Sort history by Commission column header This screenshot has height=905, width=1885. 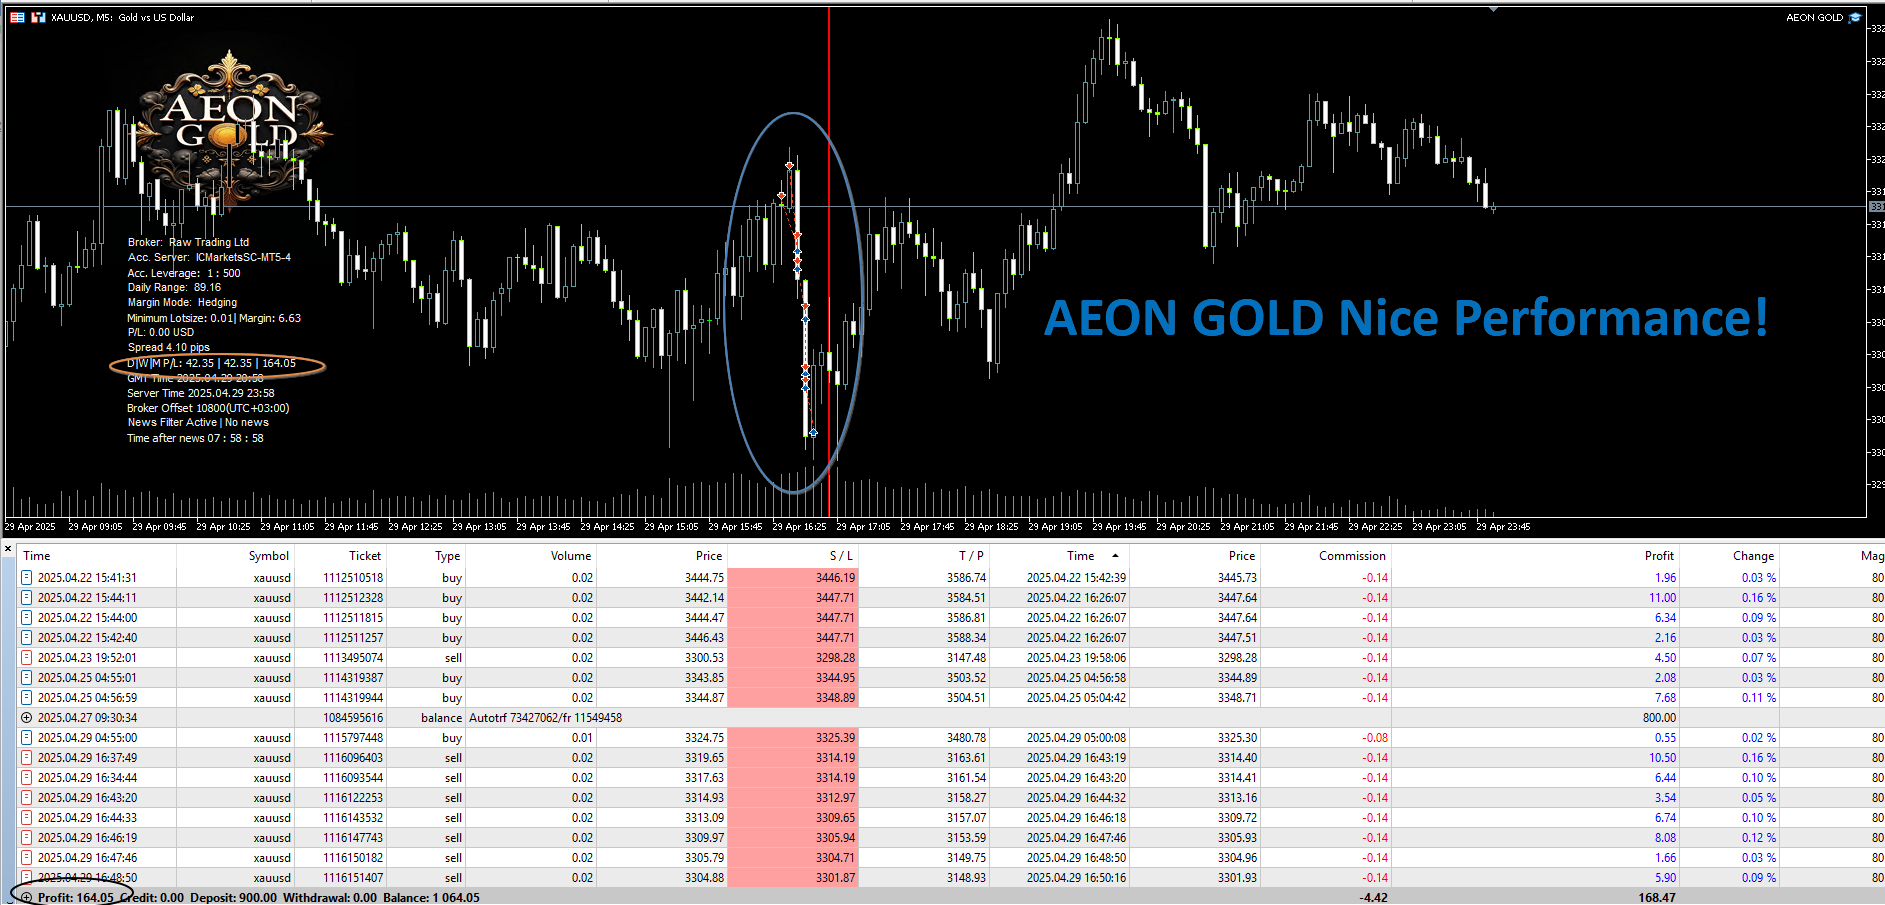1326,556
